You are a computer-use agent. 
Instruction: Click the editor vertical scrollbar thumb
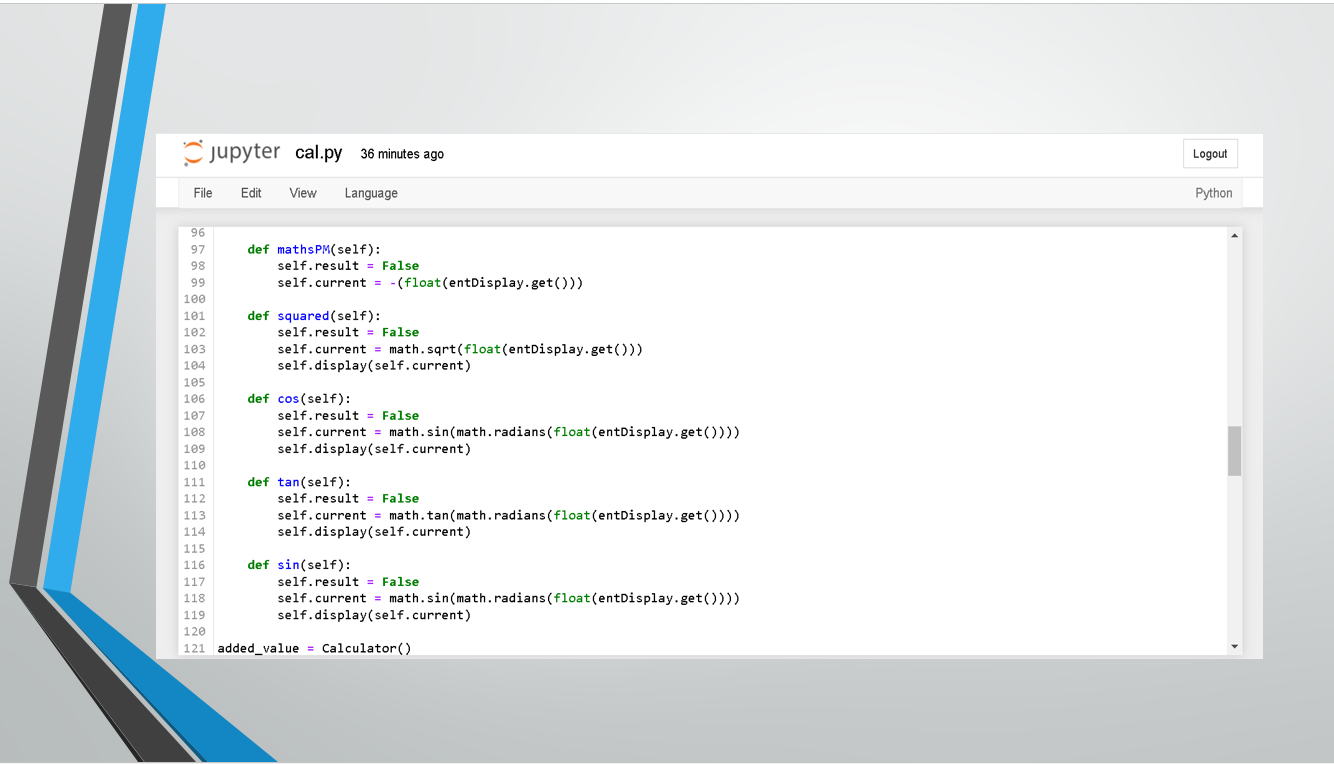click(x=1234, y=451)
